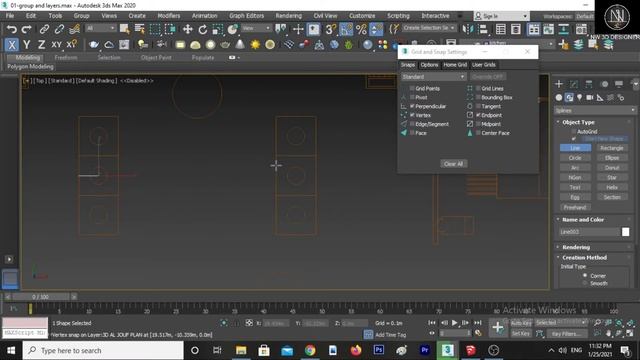Switch to the Options tab
The image size is (640, 360).
tap(429, 65)
